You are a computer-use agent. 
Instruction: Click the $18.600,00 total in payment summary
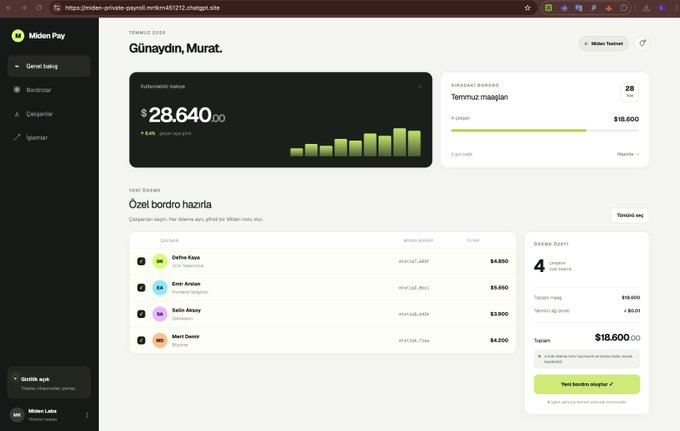coord(617,337)
